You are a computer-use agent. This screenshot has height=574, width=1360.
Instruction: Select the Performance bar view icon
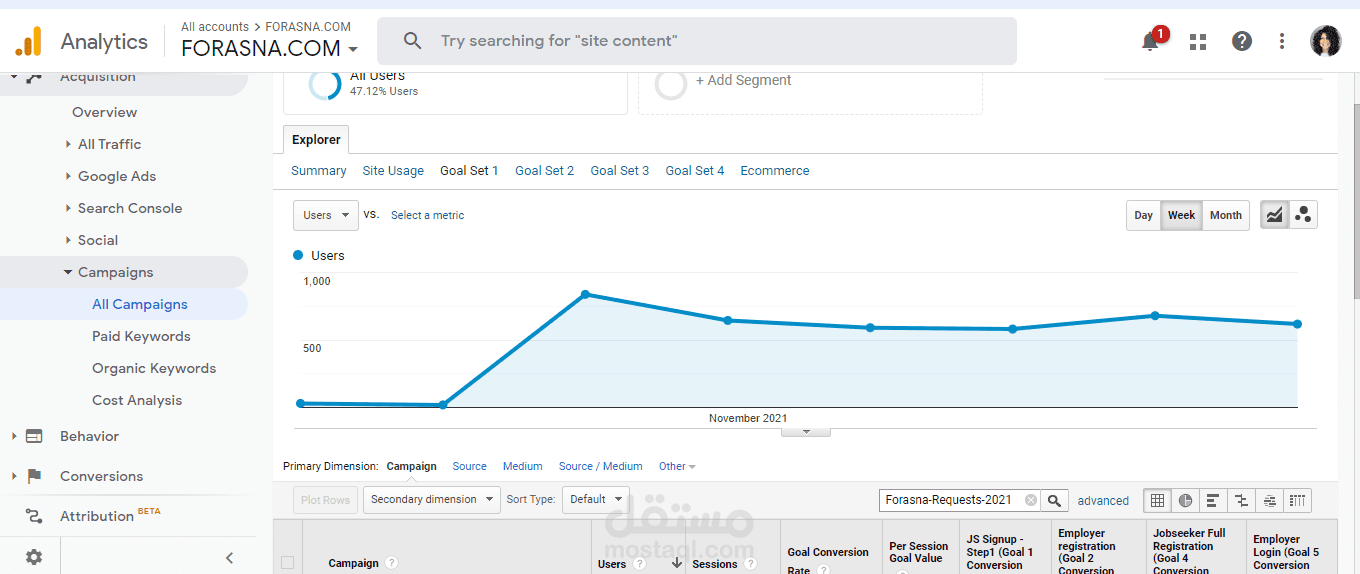click(1213, 500)
